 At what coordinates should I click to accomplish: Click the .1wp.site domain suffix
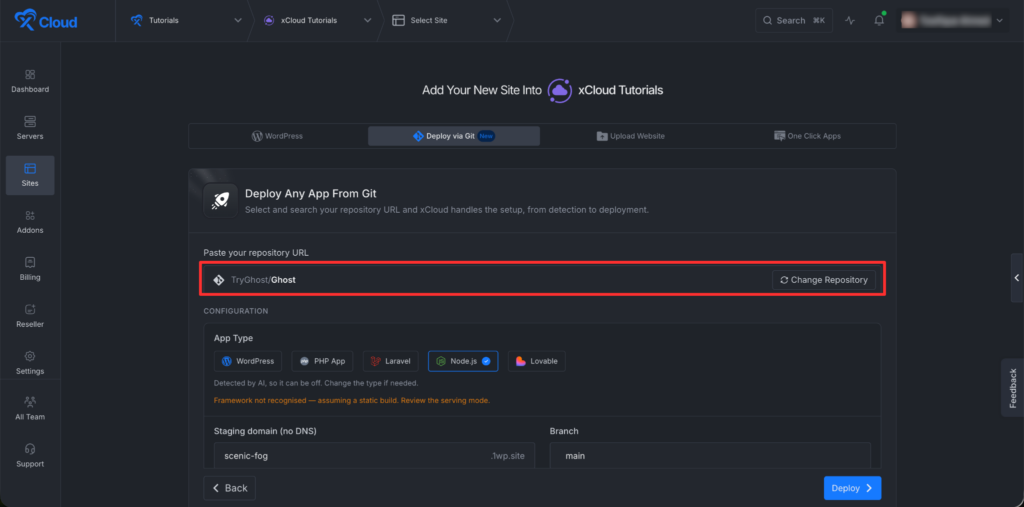click(x=509, y=456)
